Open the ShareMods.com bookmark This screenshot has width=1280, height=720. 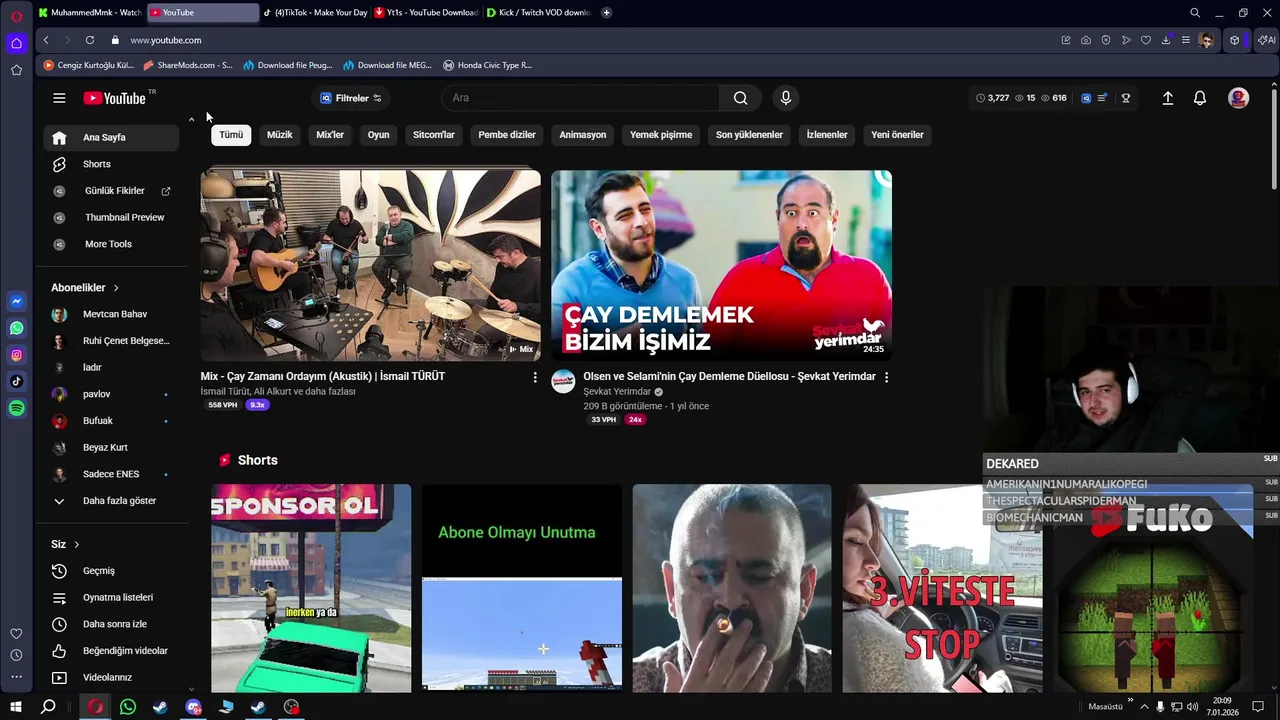tap(188, 65)
